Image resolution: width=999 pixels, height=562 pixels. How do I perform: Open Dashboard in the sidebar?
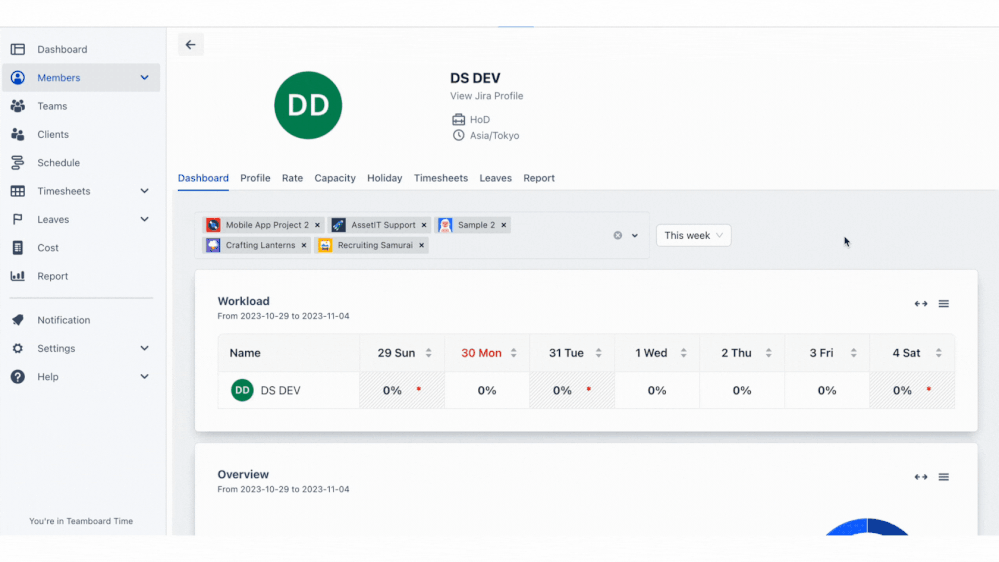[62, 49]
